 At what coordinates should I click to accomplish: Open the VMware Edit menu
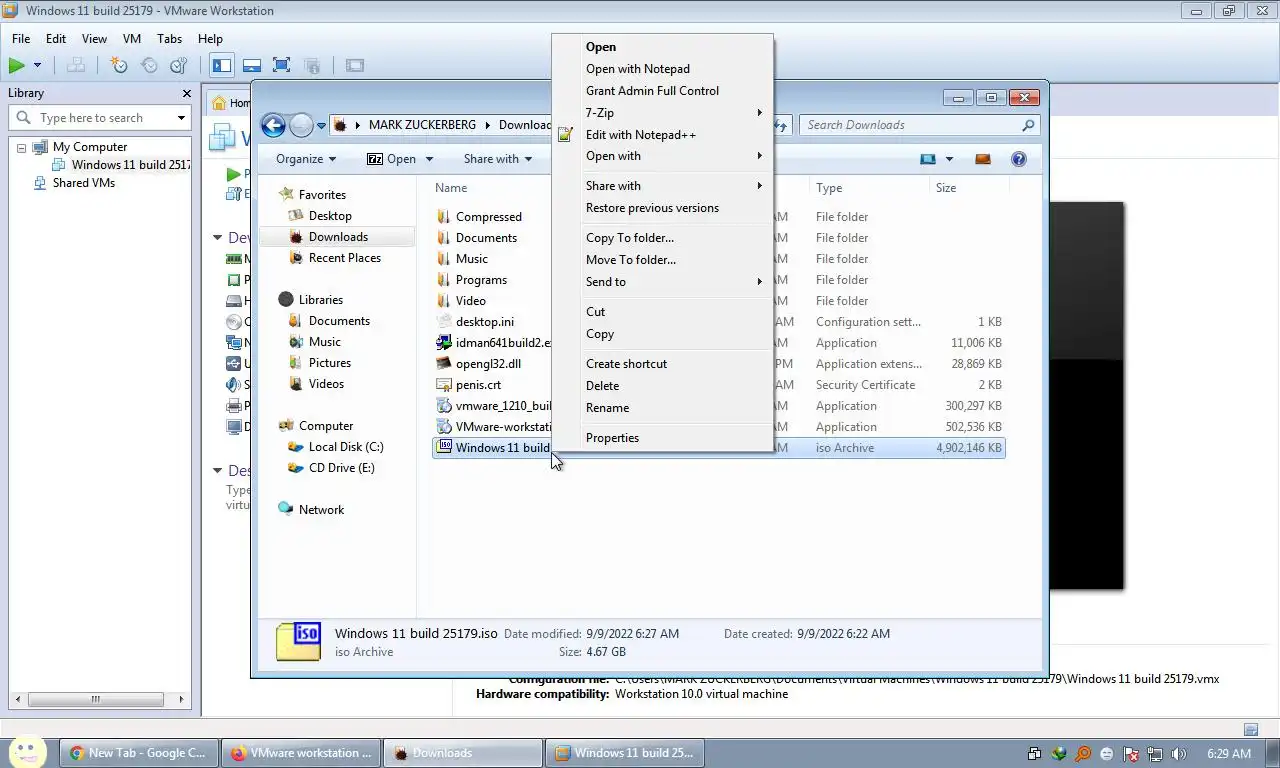(x=56, y=39)
